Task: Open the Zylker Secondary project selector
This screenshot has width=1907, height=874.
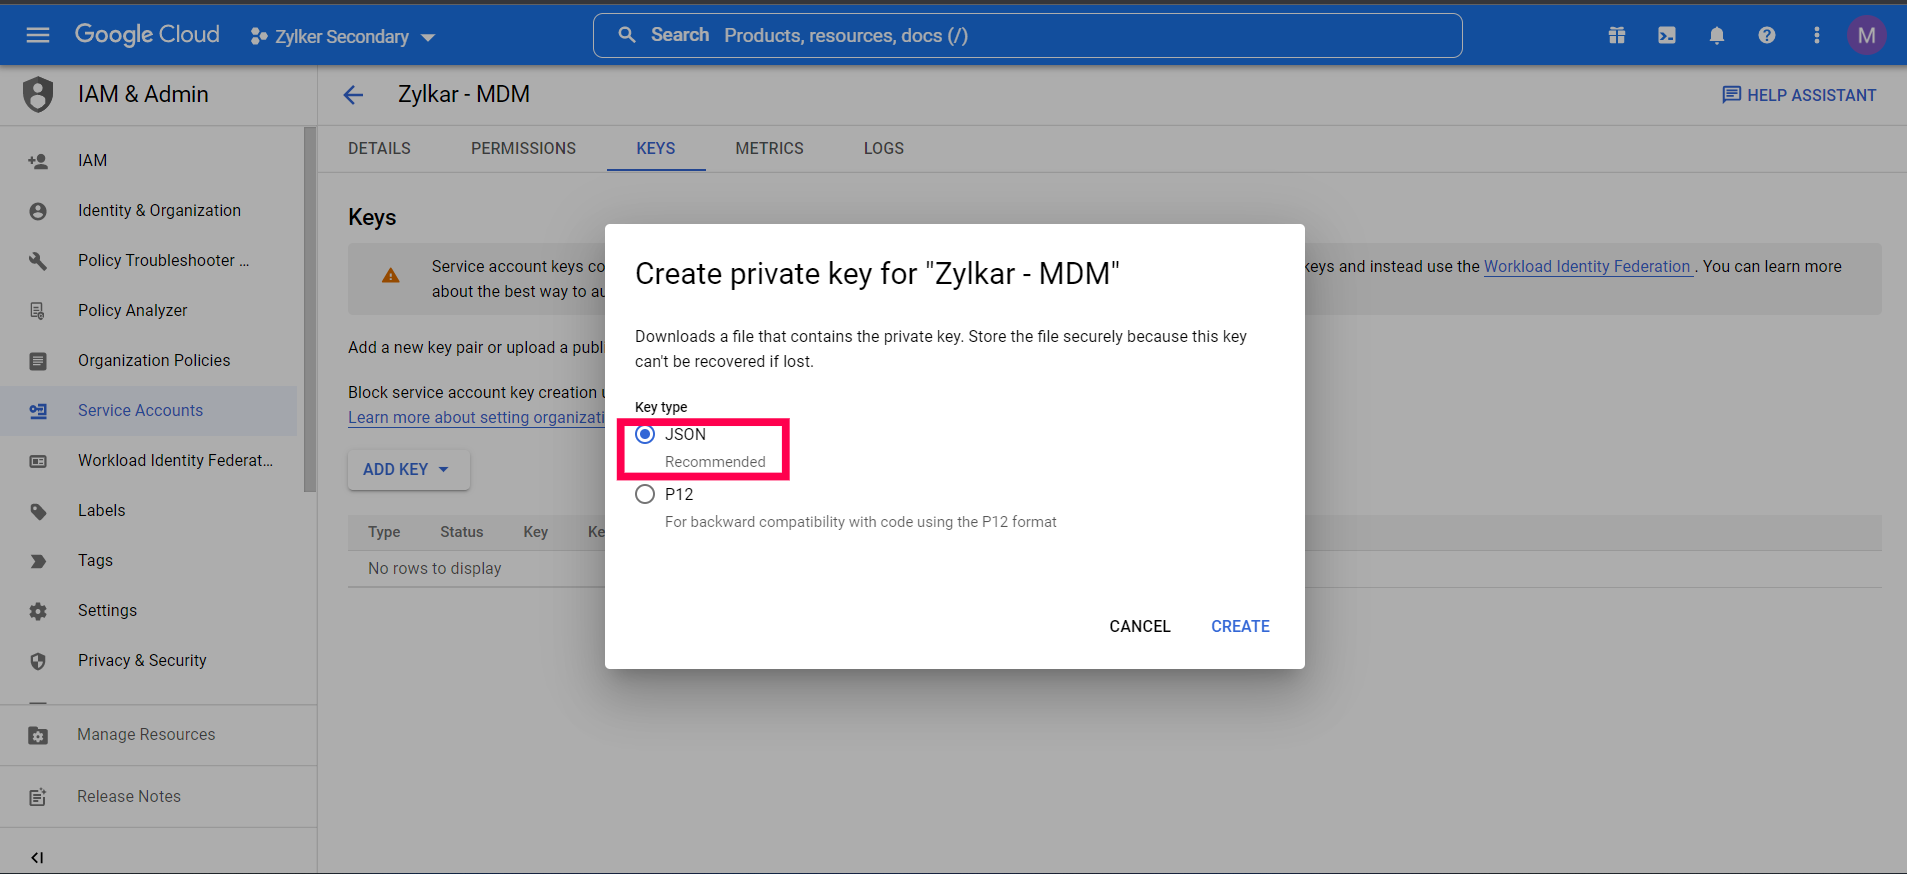Action: [342, 37]
